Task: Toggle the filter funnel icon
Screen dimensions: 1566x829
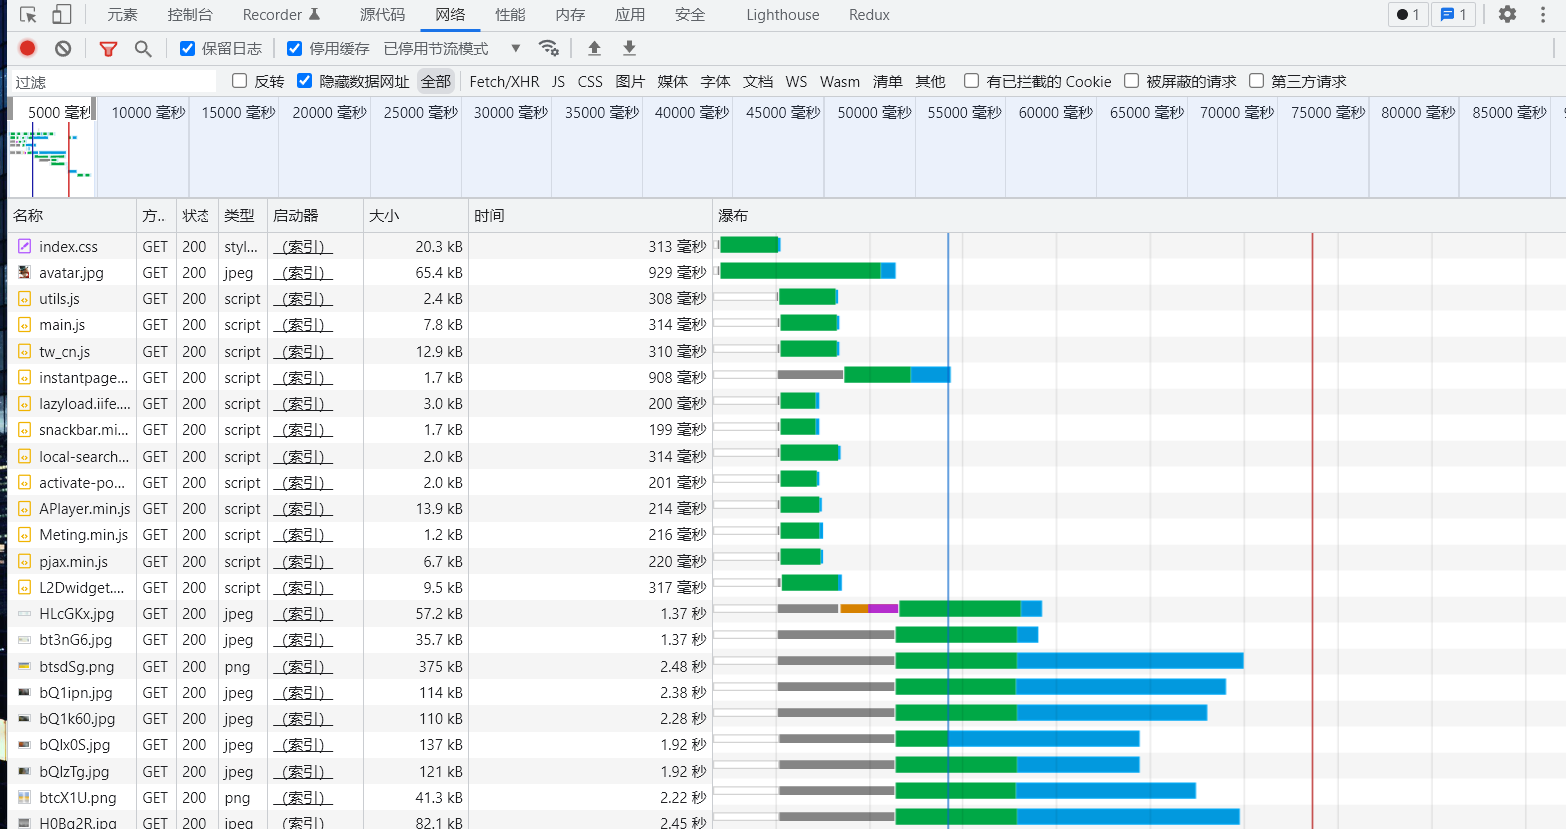Action: point(108,48)
